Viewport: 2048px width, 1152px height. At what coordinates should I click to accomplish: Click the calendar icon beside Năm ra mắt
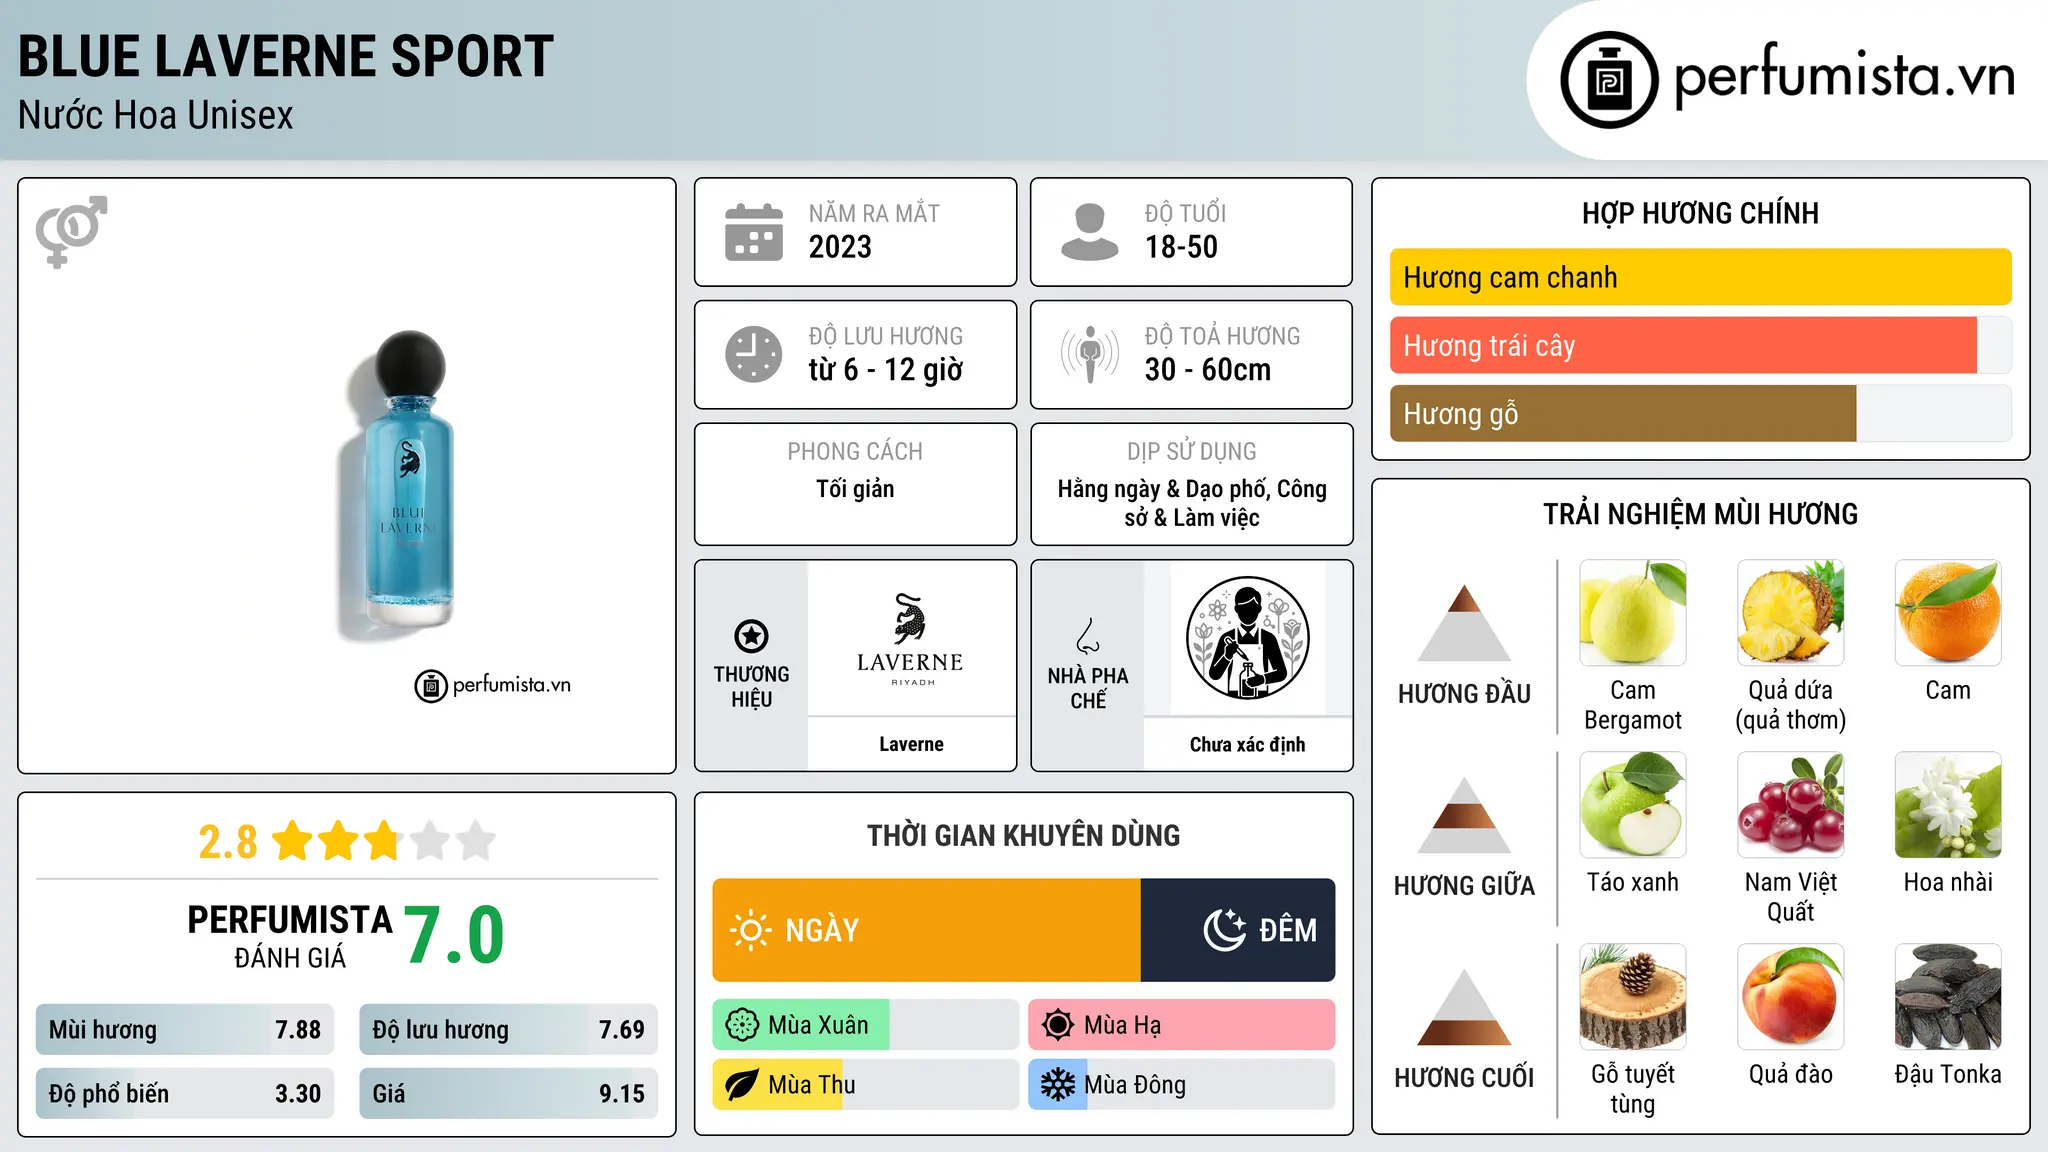(x=754, y=232)
